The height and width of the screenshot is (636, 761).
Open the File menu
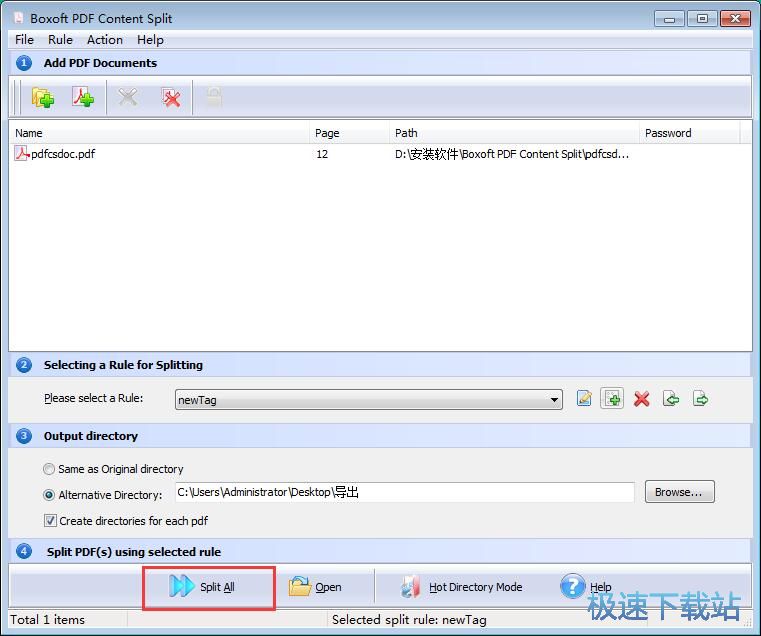[x=24, y=40]
